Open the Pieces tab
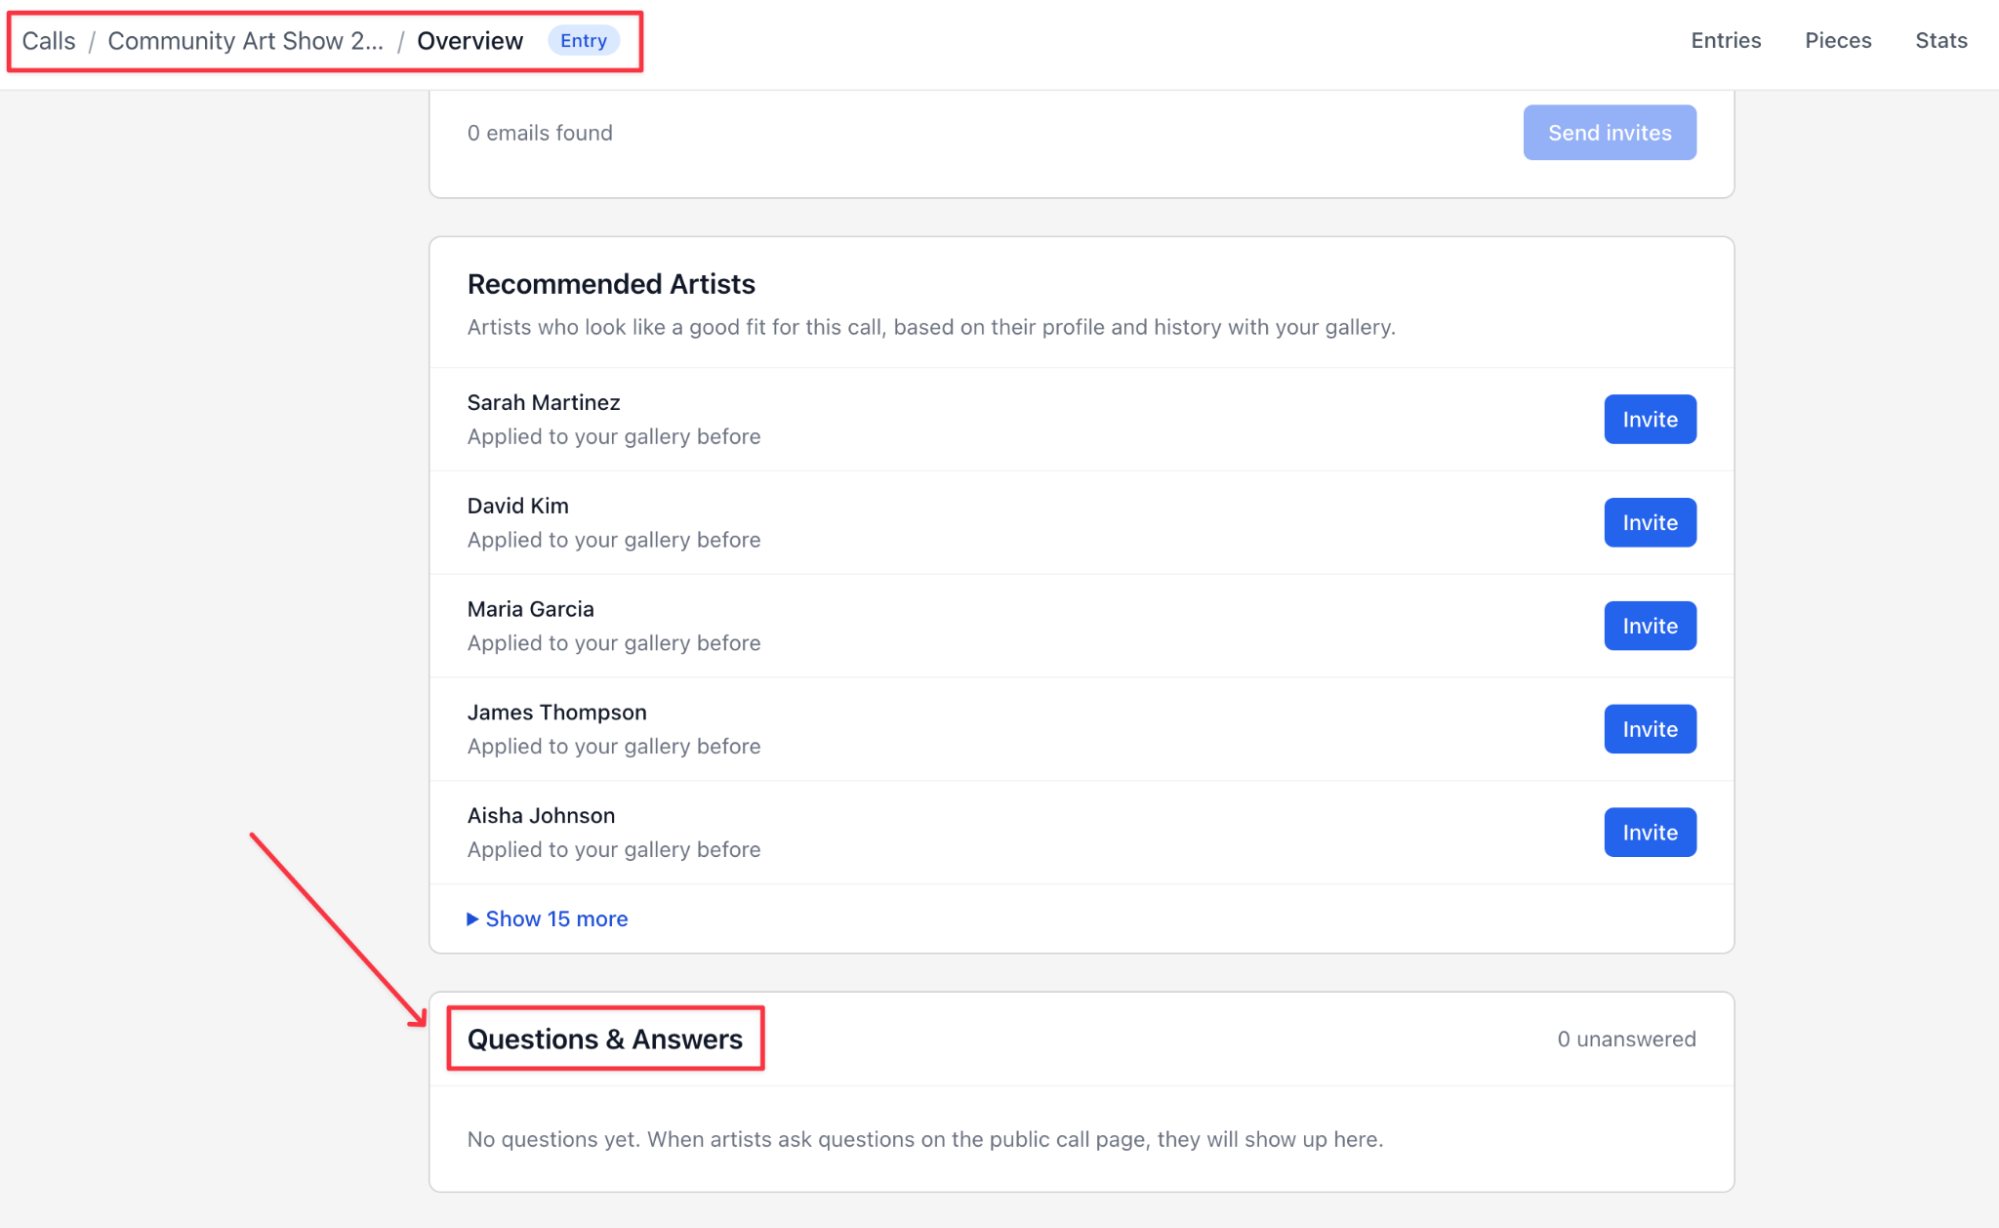Image resolution: width=1999 pixels, height=1228 pixels. 1837,40
